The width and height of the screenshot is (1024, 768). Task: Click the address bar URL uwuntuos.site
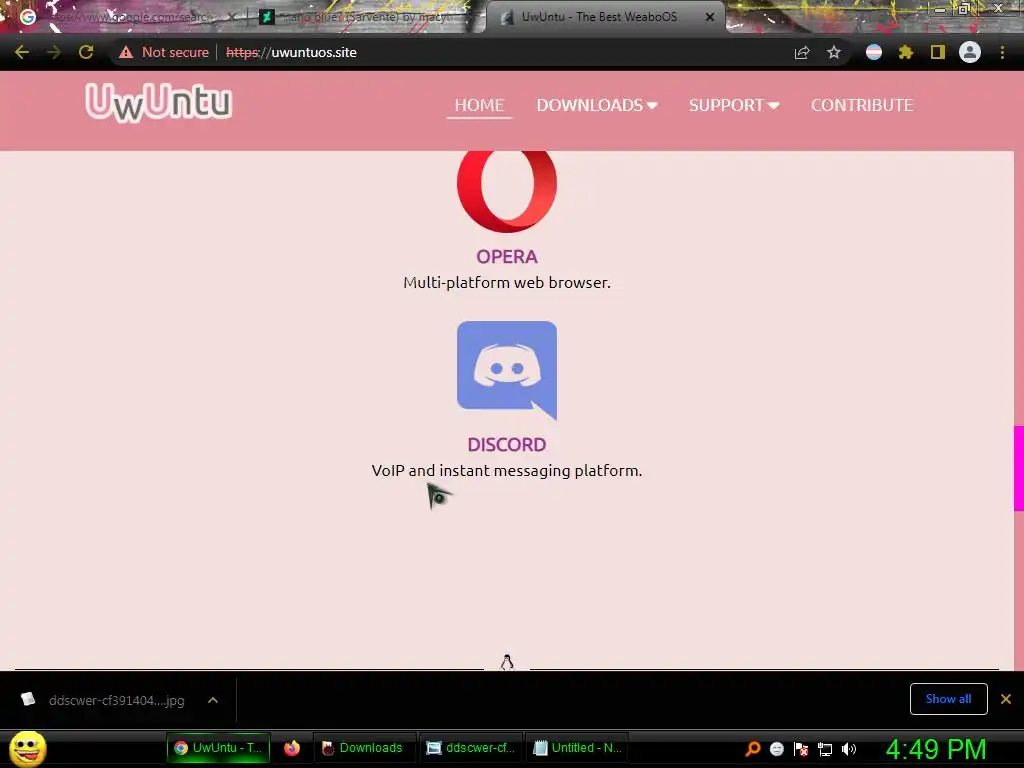(291, 52)
